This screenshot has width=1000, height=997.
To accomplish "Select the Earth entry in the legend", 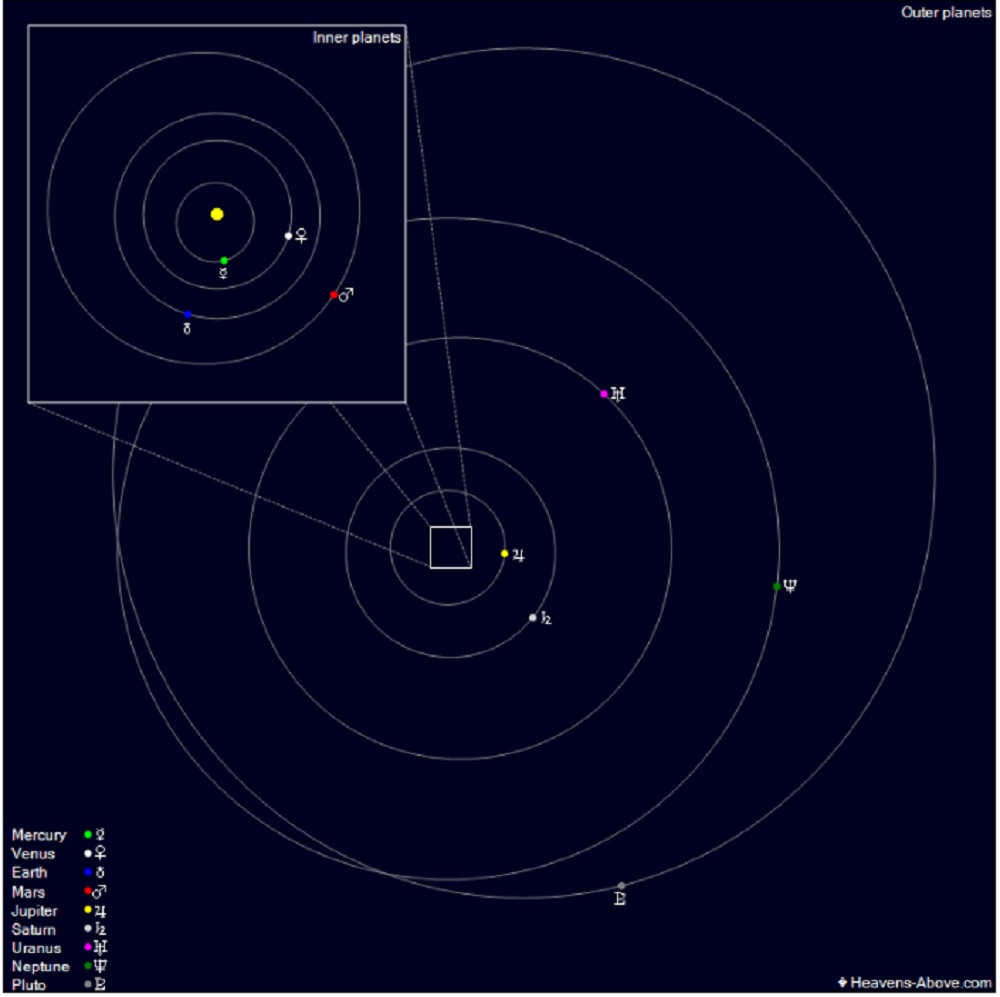I will pyautogui.click(x=30, y=873).
